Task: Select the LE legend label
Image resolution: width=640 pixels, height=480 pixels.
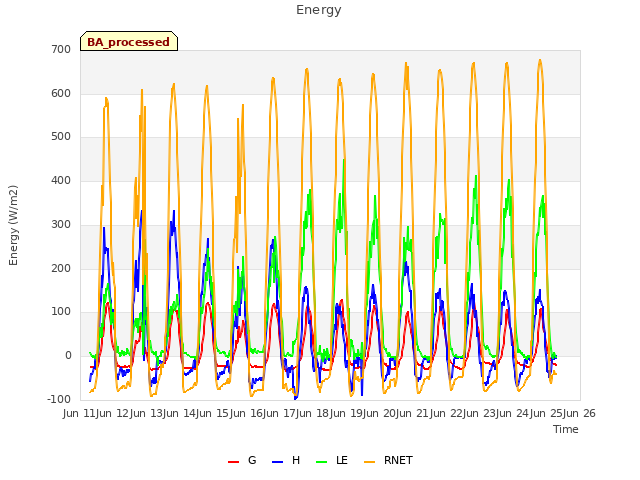Action: [342, 460]
